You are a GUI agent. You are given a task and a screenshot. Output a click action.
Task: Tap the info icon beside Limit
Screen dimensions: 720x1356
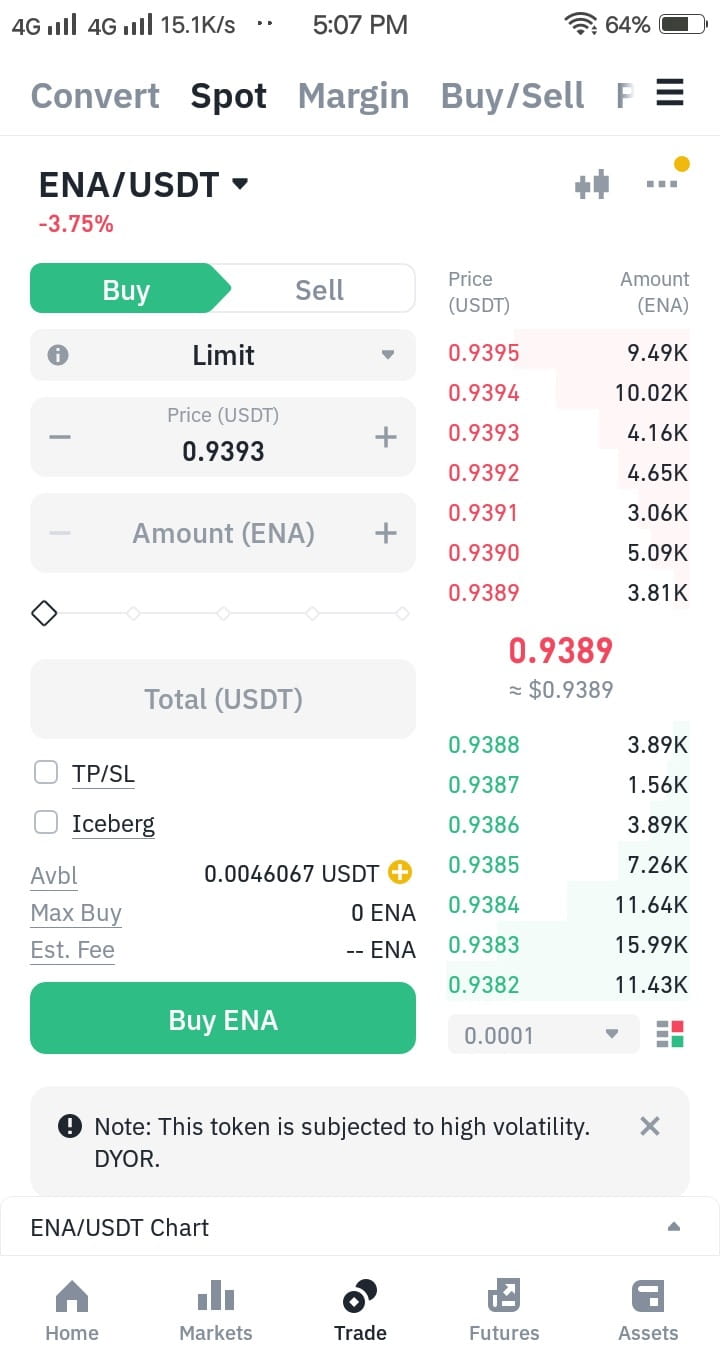click(x=58, y=355)
